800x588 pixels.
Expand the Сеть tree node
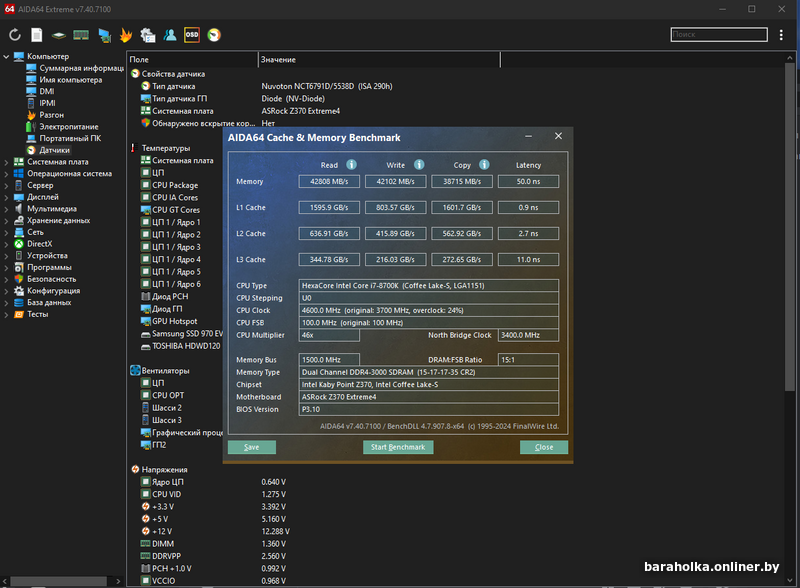click(6, 232)
